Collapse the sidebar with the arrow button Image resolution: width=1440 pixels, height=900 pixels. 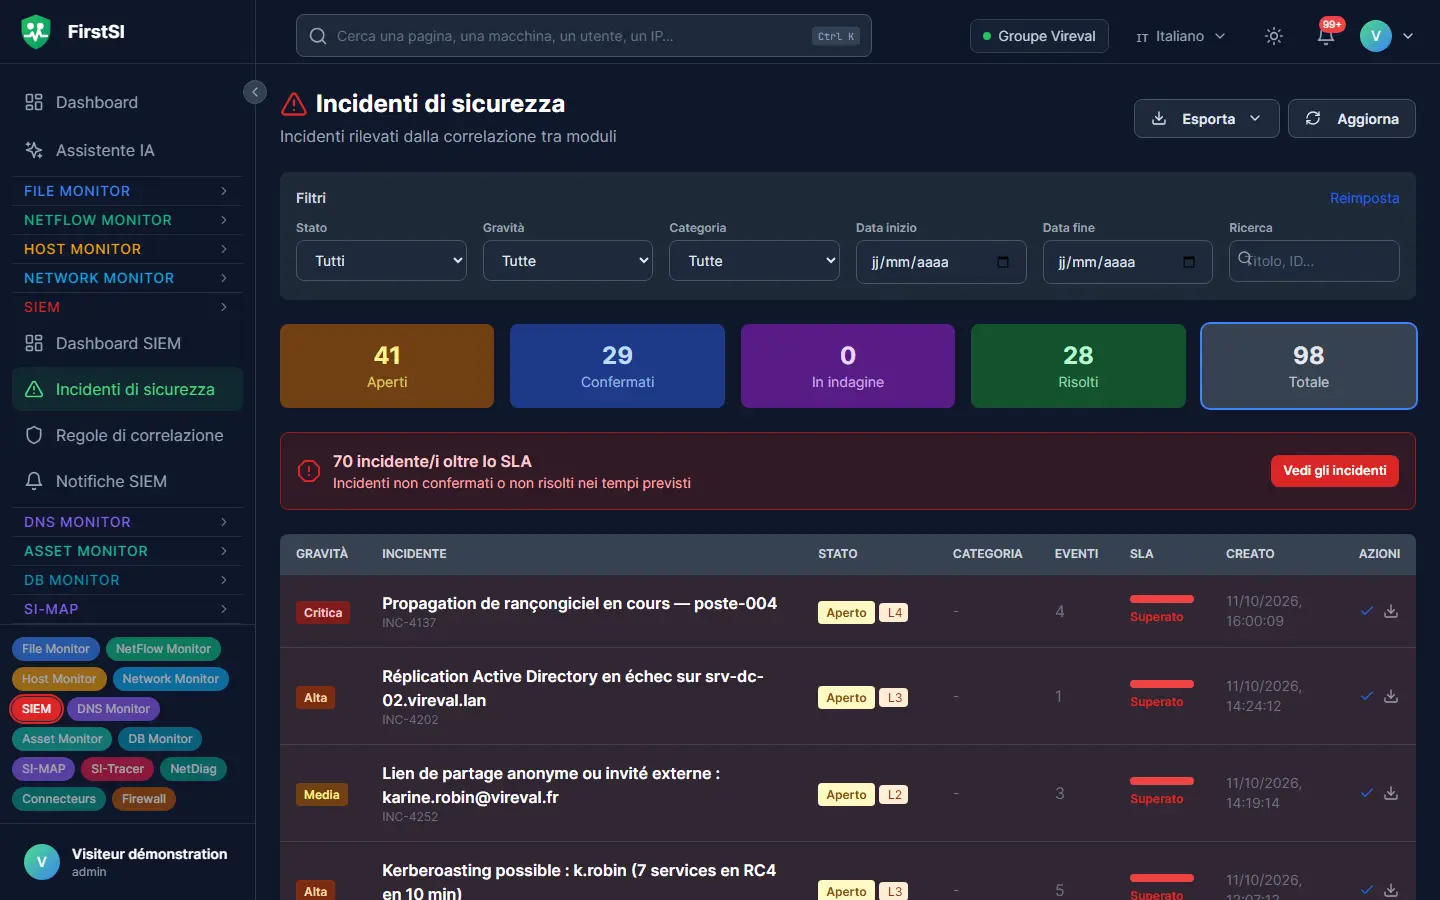point(255,92)
